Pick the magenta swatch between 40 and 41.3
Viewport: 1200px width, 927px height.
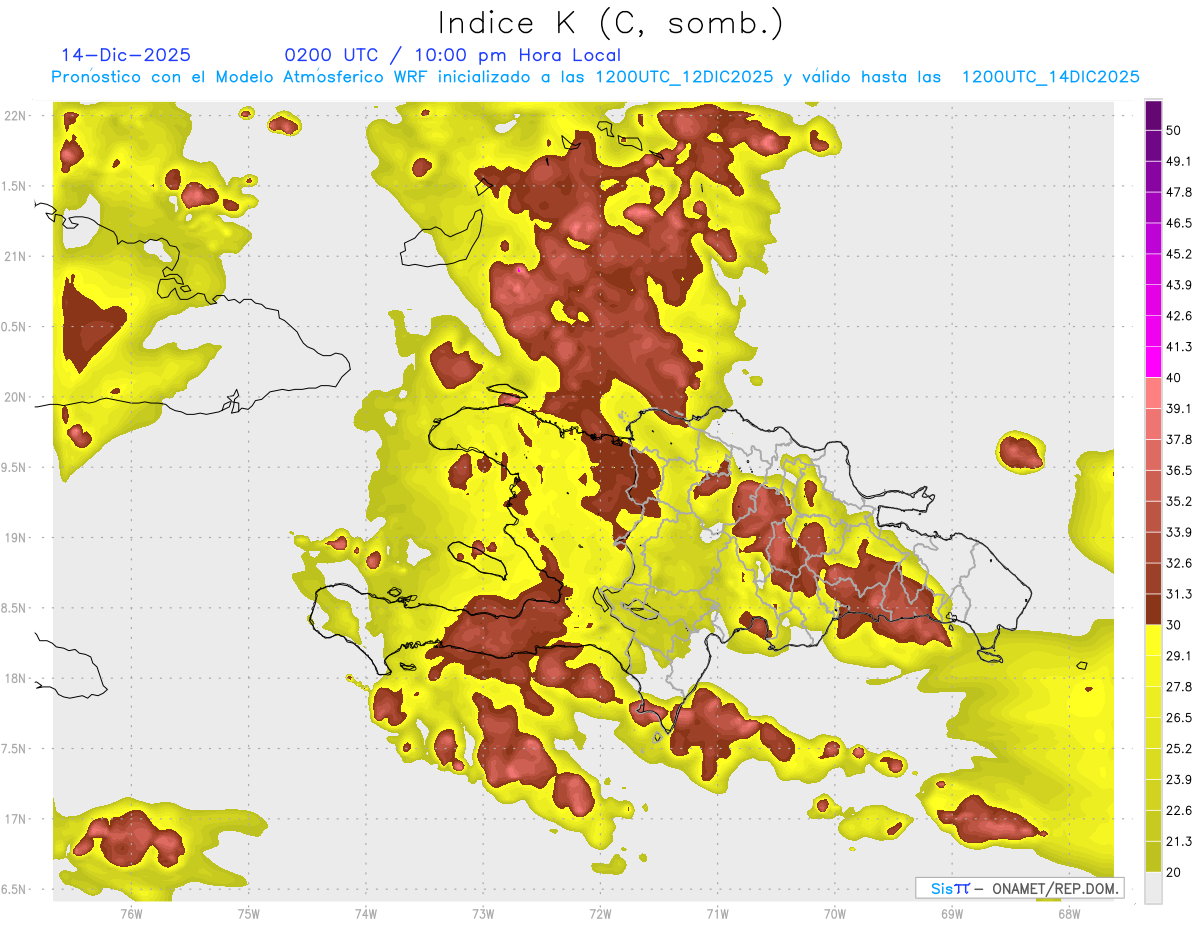pos(1154,362)
